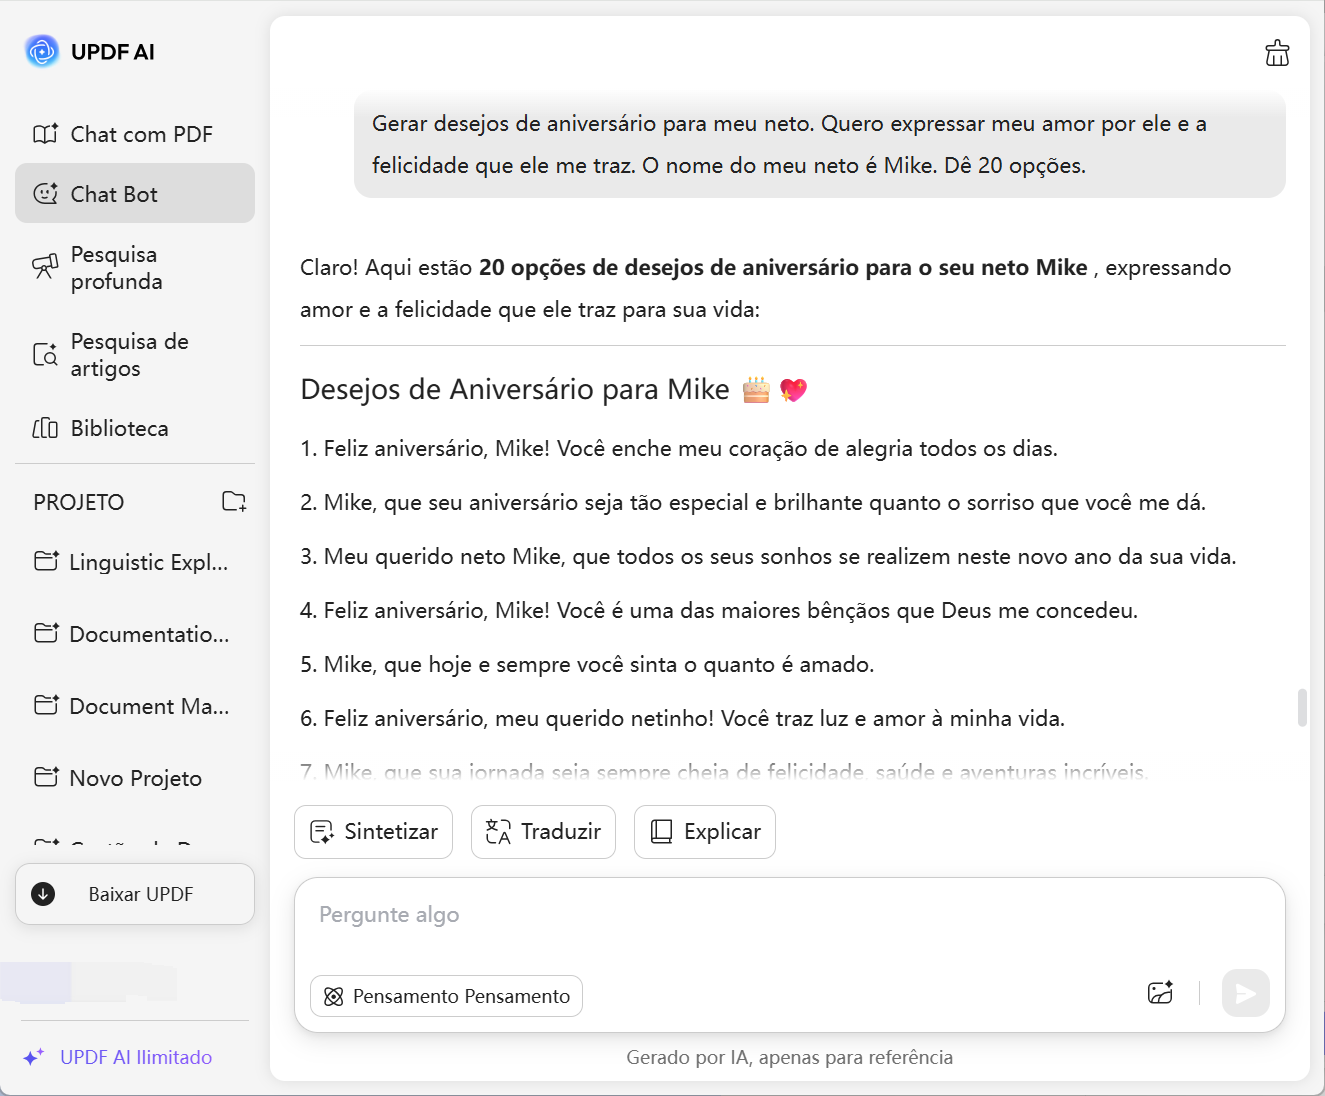This screenshot has width=1325, height=1096.
Task: Select the Pesquisa de artigos icon
Action: click(x=44, y=354)
